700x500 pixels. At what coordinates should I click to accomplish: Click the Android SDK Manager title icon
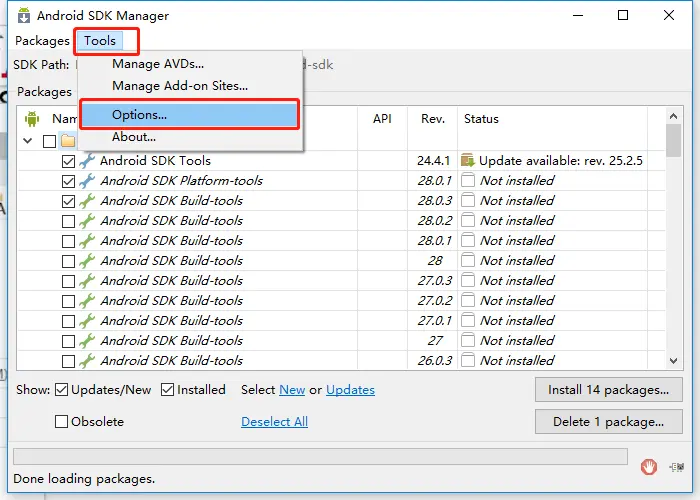(x=24, y=15)
